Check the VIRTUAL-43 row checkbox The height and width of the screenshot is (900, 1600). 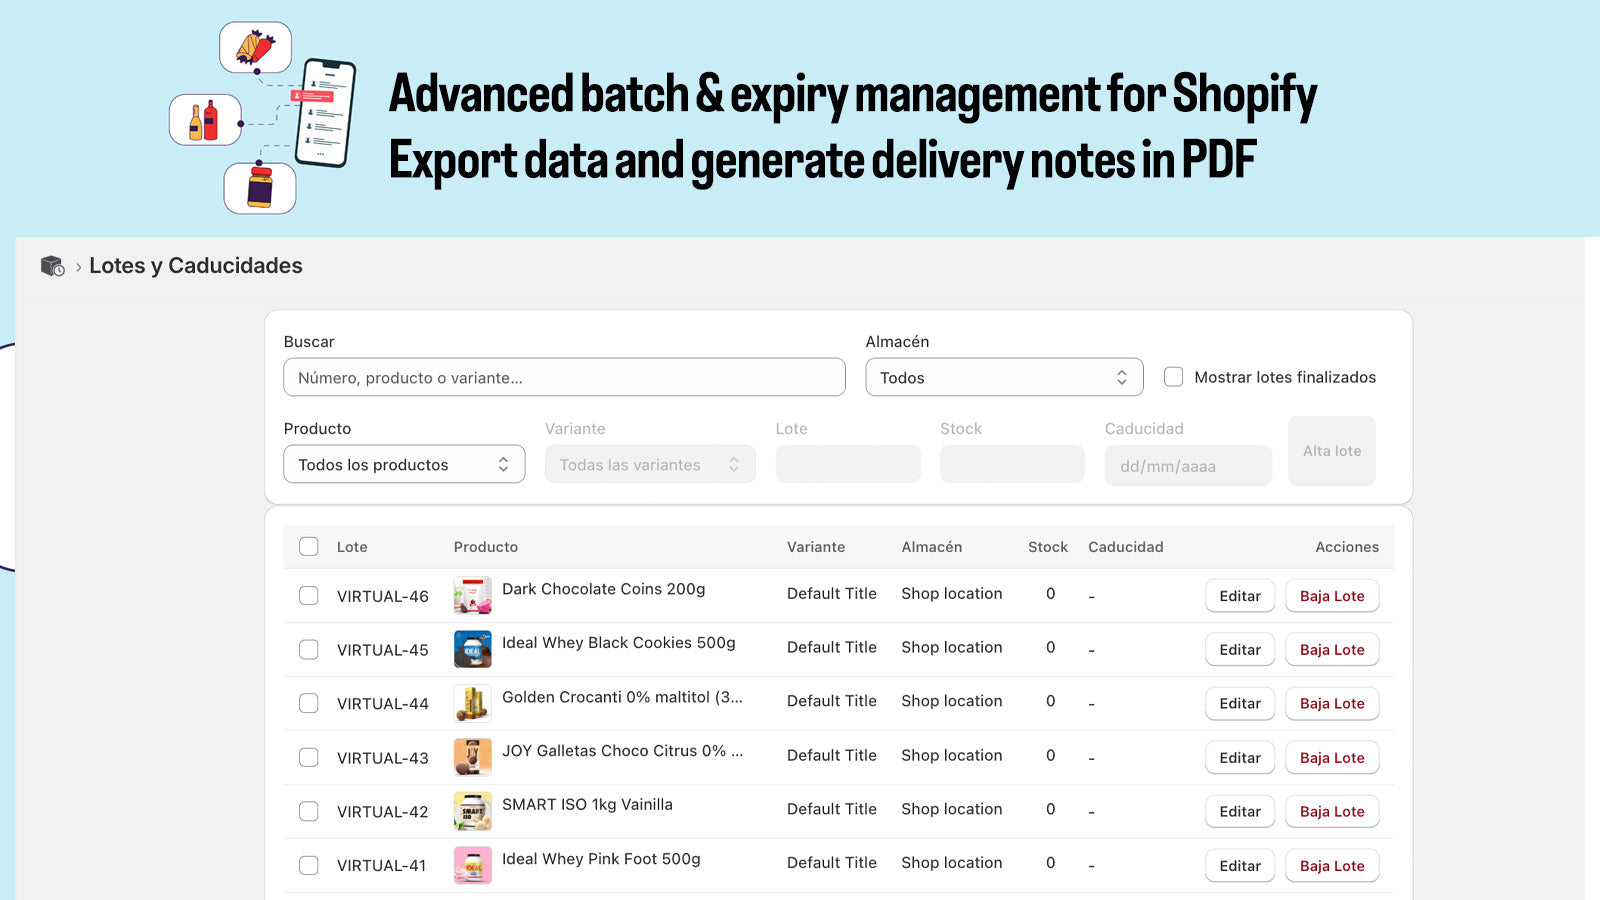coord(309,757)
